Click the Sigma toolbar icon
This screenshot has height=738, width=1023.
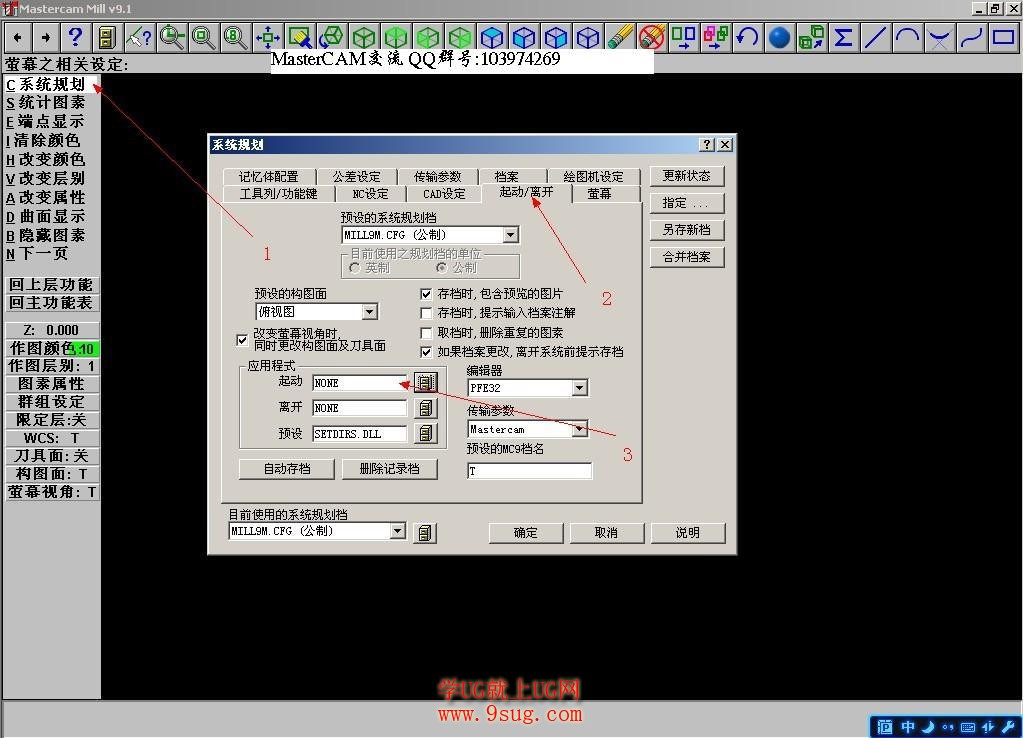coord(844,37)
